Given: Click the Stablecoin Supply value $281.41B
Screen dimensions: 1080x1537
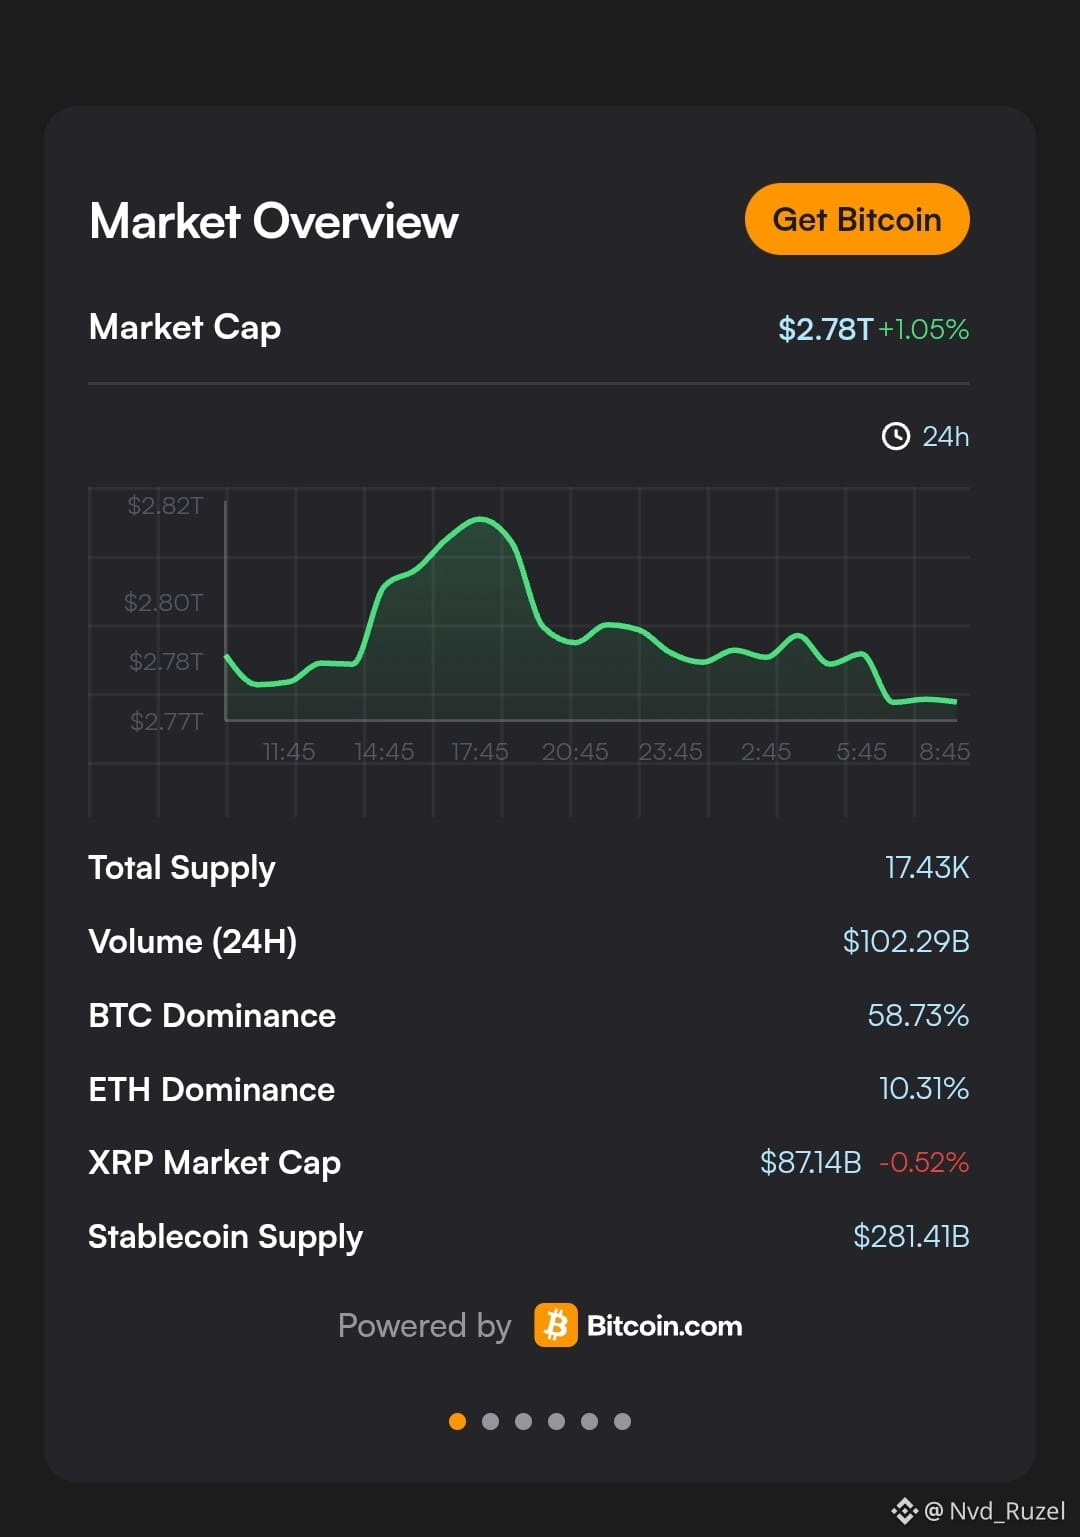Looking at the screenshot, I should (911, 1236).
